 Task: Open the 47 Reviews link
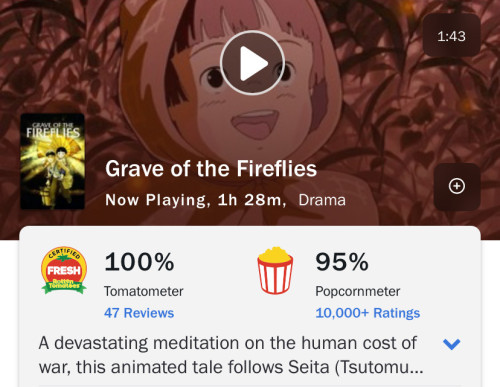point(139,313)
